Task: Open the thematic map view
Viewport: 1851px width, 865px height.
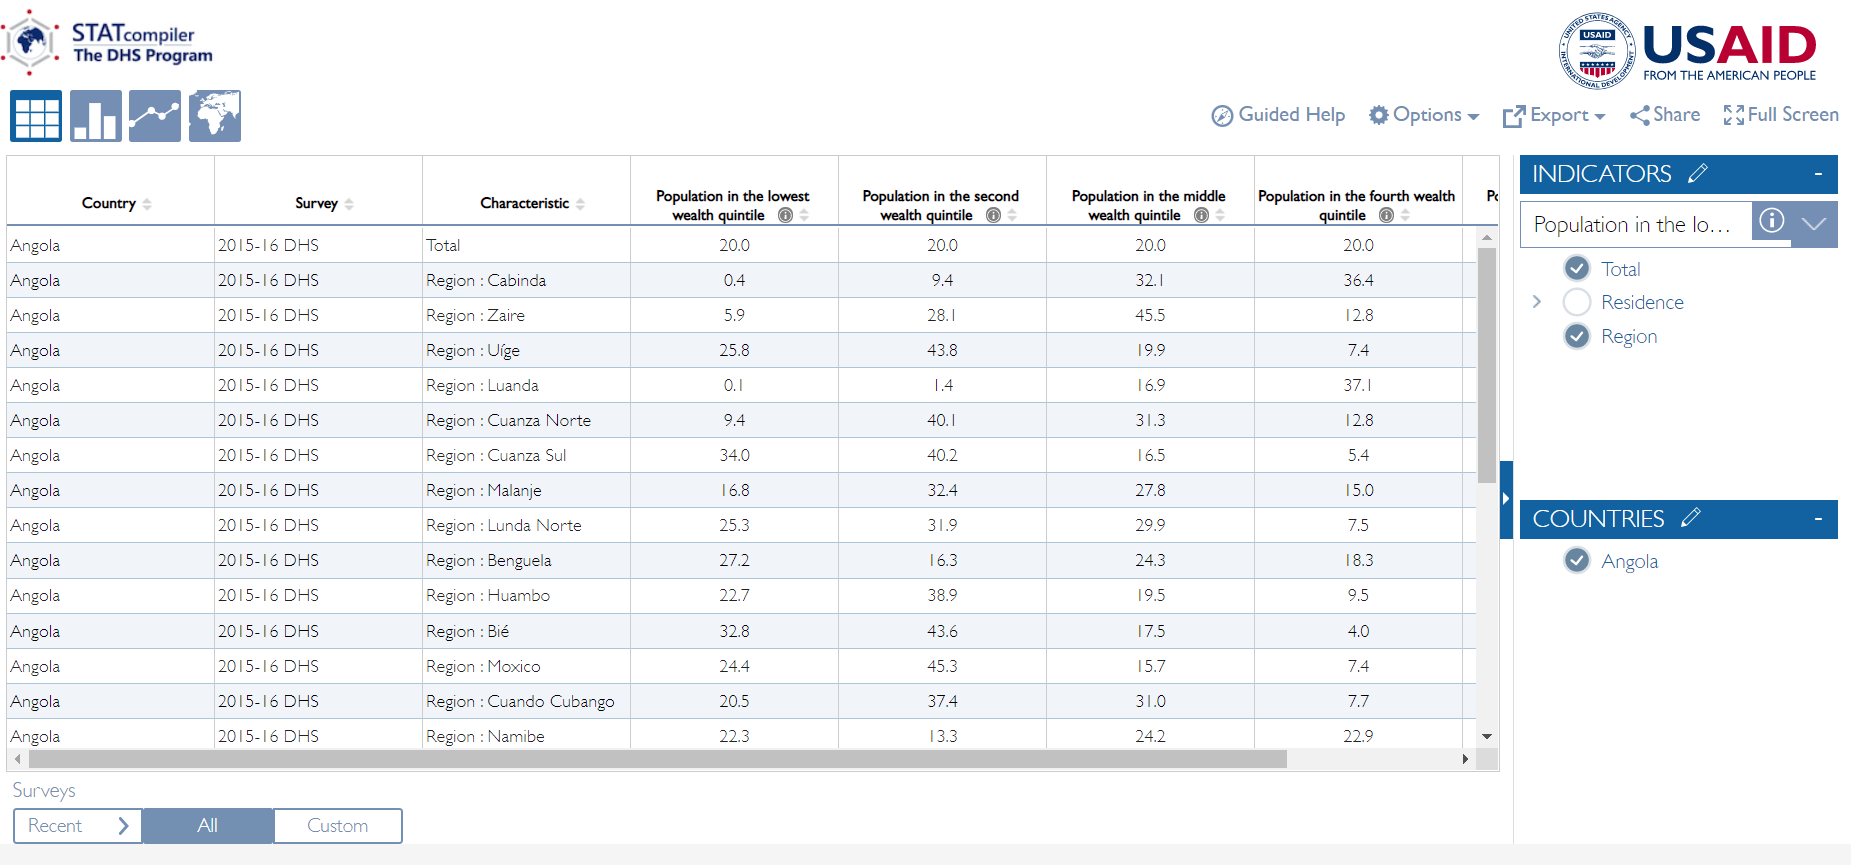Action: coord(214,116)
